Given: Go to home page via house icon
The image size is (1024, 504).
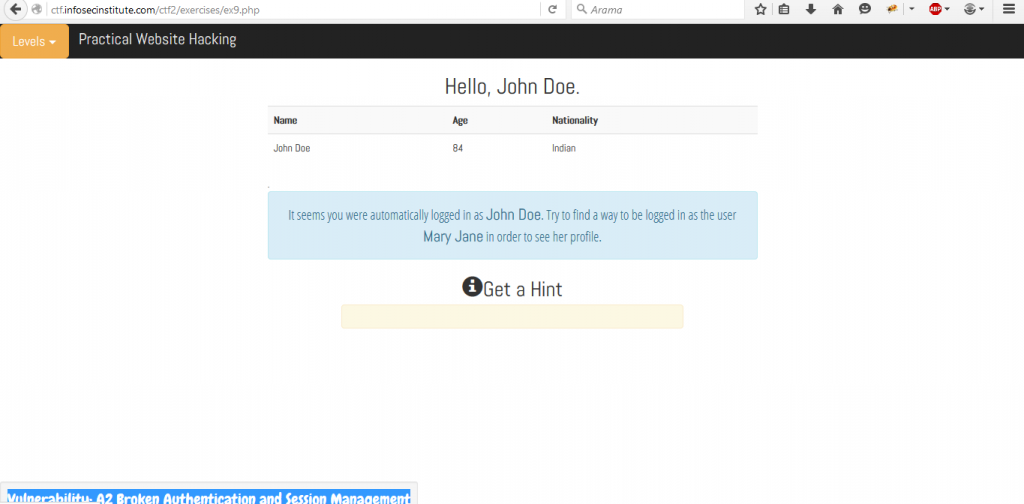Looking at the screenshot, I should [x=838, y=9].
